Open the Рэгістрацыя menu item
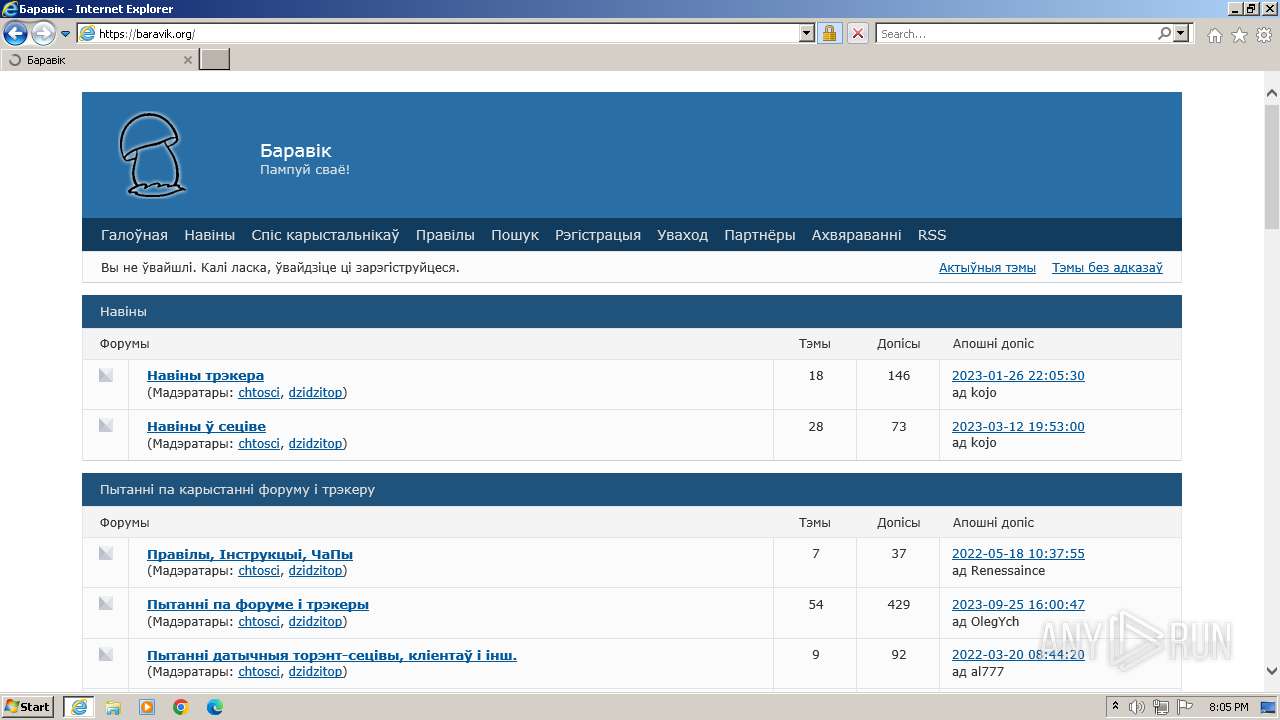Image resolution: width=1280 pixels, height=720 pixels. [x=598, y=235]
